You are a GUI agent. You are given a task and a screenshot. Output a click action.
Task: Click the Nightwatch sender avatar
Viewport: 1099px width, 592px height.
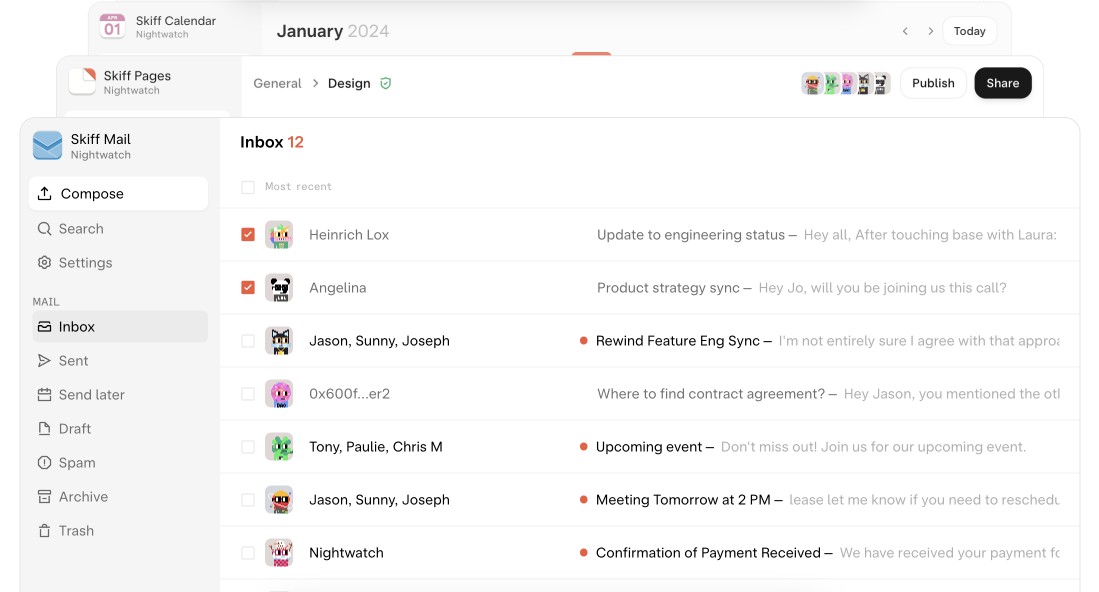point(279,553)
